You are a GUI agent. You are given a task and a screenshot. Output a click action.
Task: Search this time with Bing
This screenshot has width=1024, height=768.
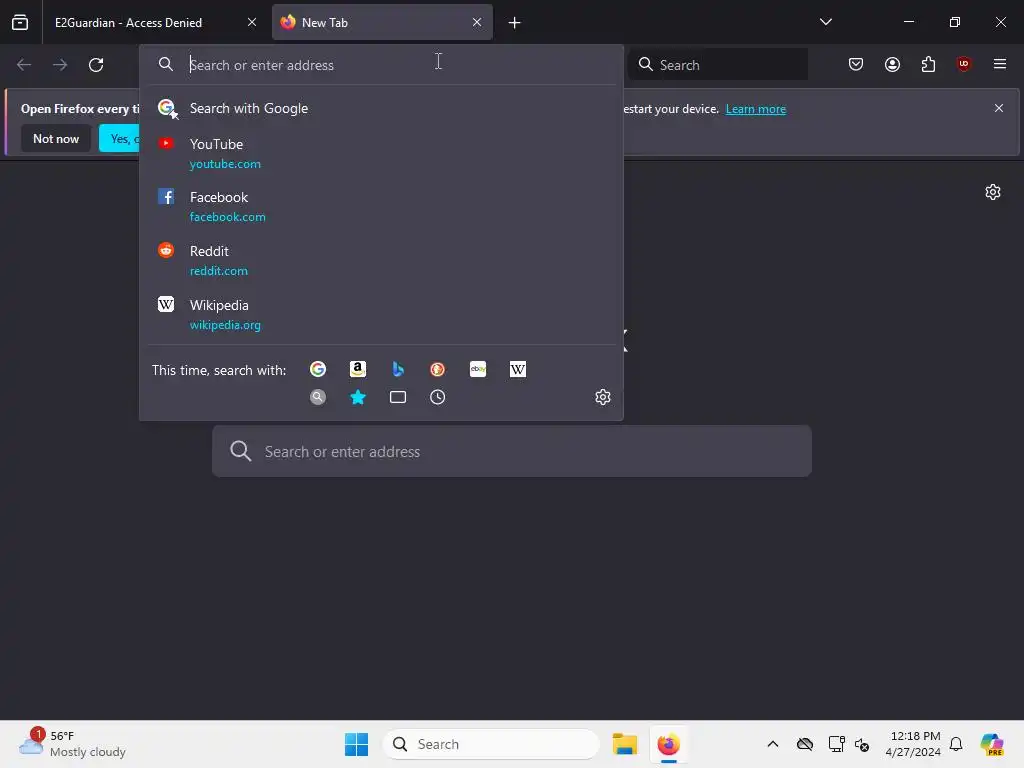[x=398, y=370]
